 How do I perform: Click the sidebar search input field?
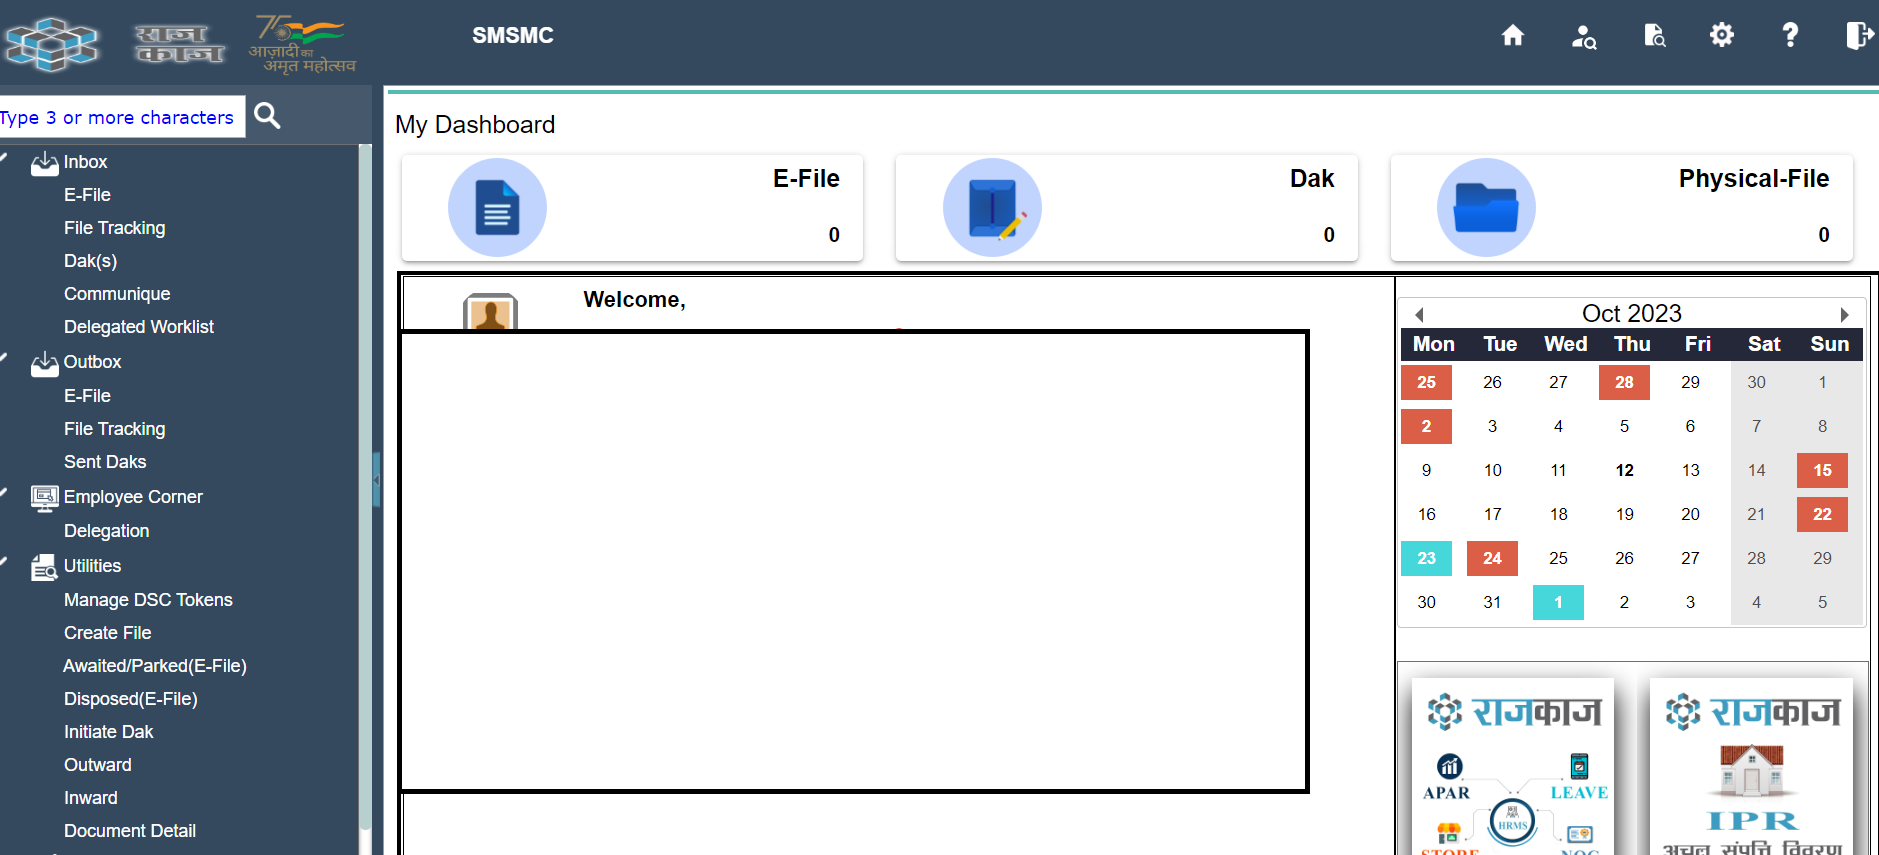click(122, 117)
